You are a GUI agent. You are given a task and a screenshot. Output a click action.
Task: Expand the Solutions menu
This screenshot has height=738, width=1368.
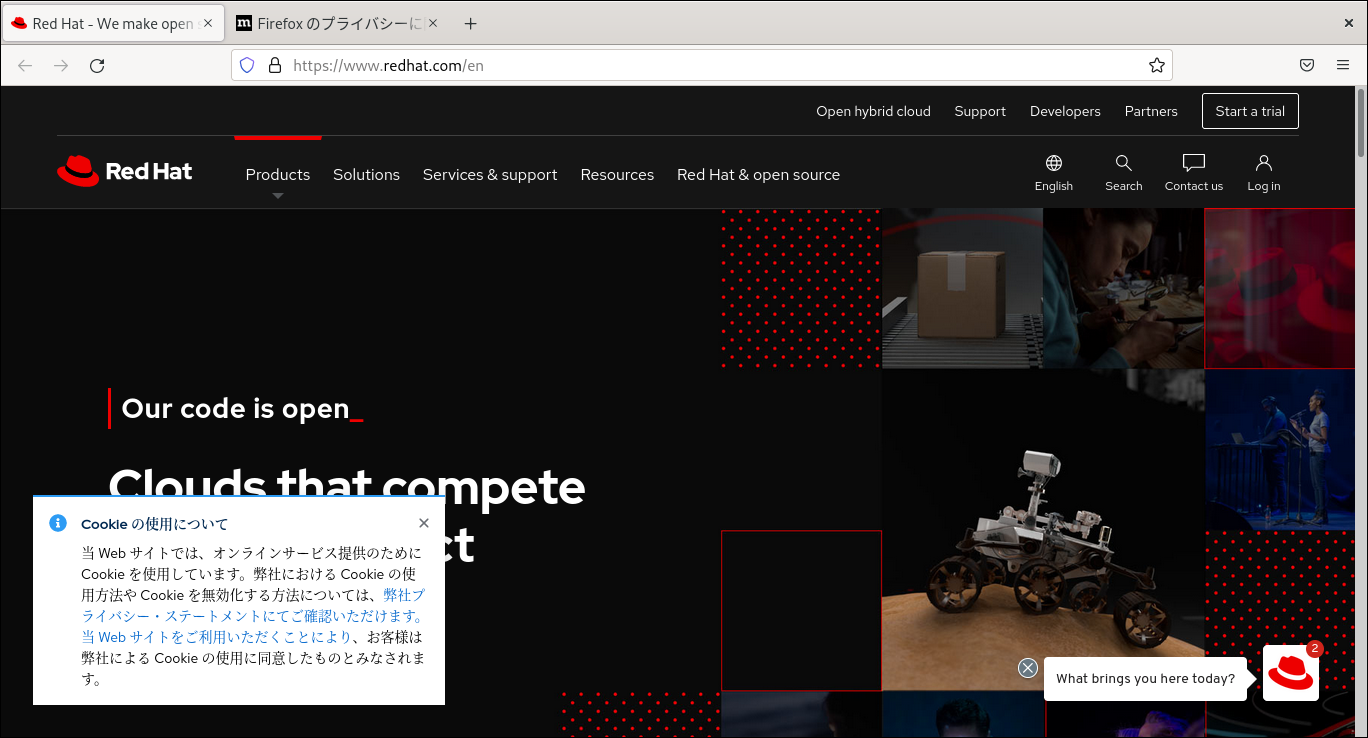[366, 174]
